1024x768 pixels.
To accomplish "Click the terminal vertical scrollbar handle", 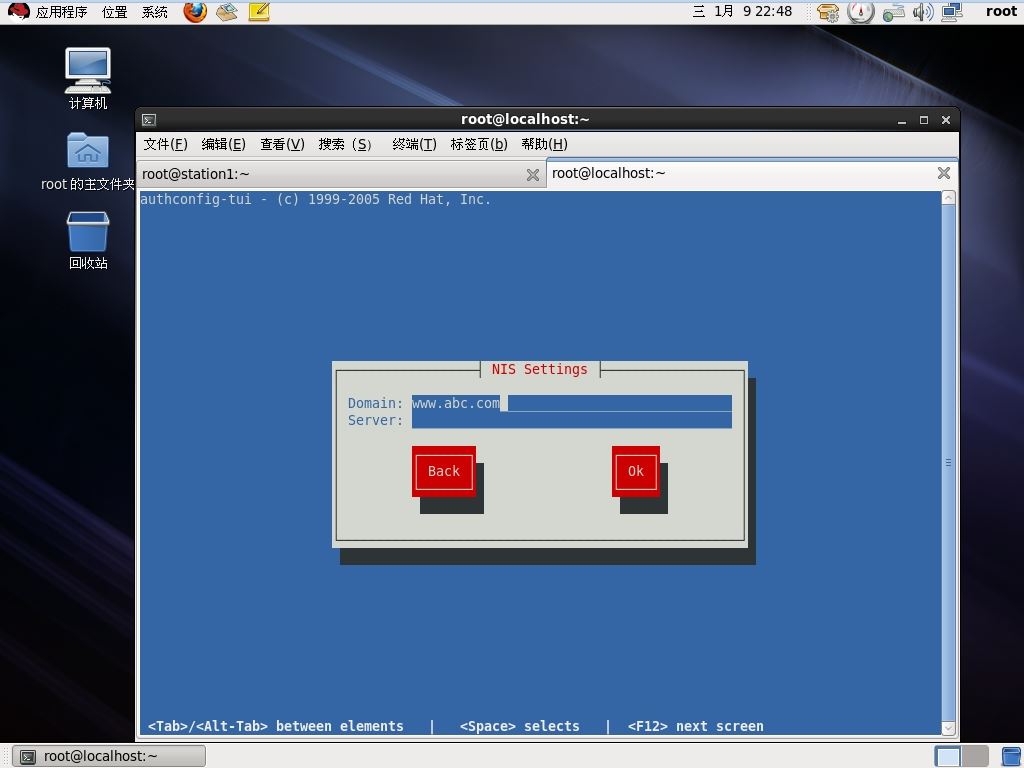I will pyautogui.click(x=948, y=463).
